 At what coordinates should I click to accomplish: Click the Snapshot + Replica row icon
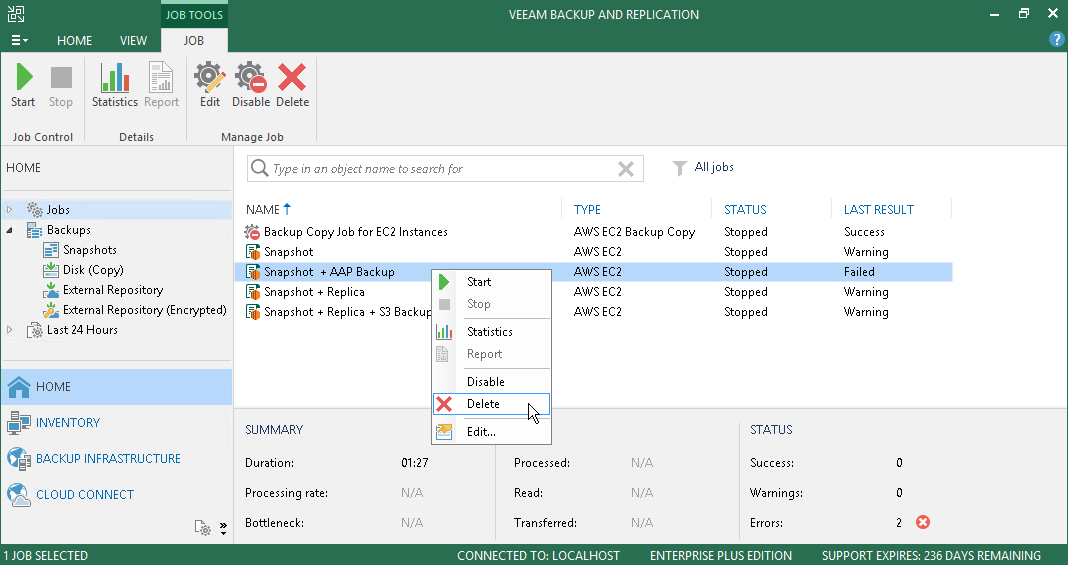pos(253,292)
